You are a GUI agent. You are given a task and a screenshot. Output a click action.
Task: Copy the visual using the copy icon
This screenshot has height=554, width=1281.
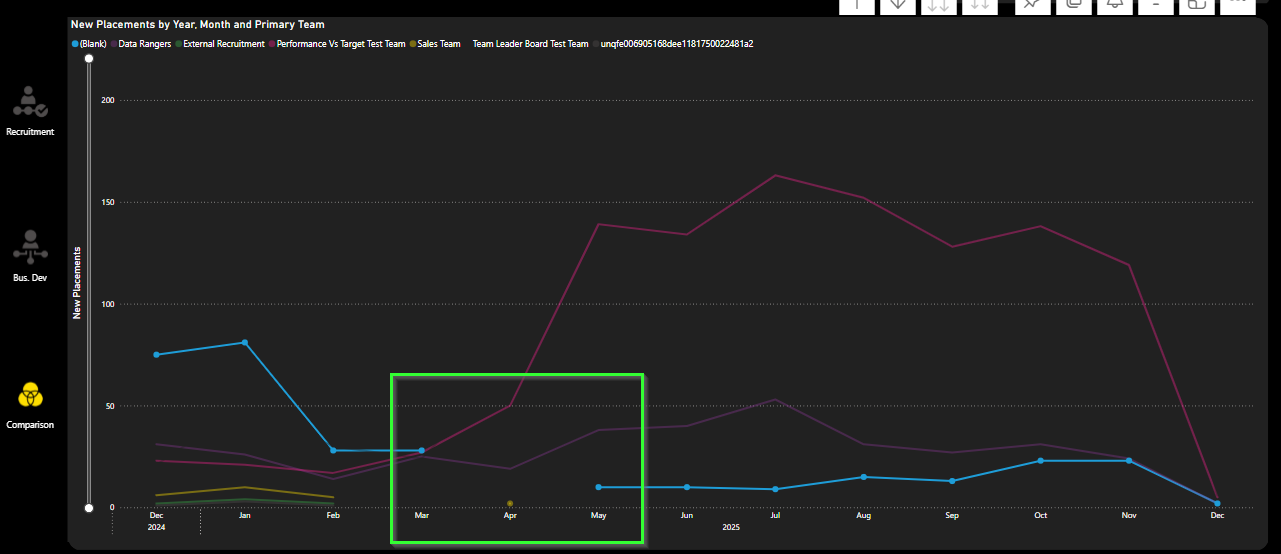point(1073,5)
